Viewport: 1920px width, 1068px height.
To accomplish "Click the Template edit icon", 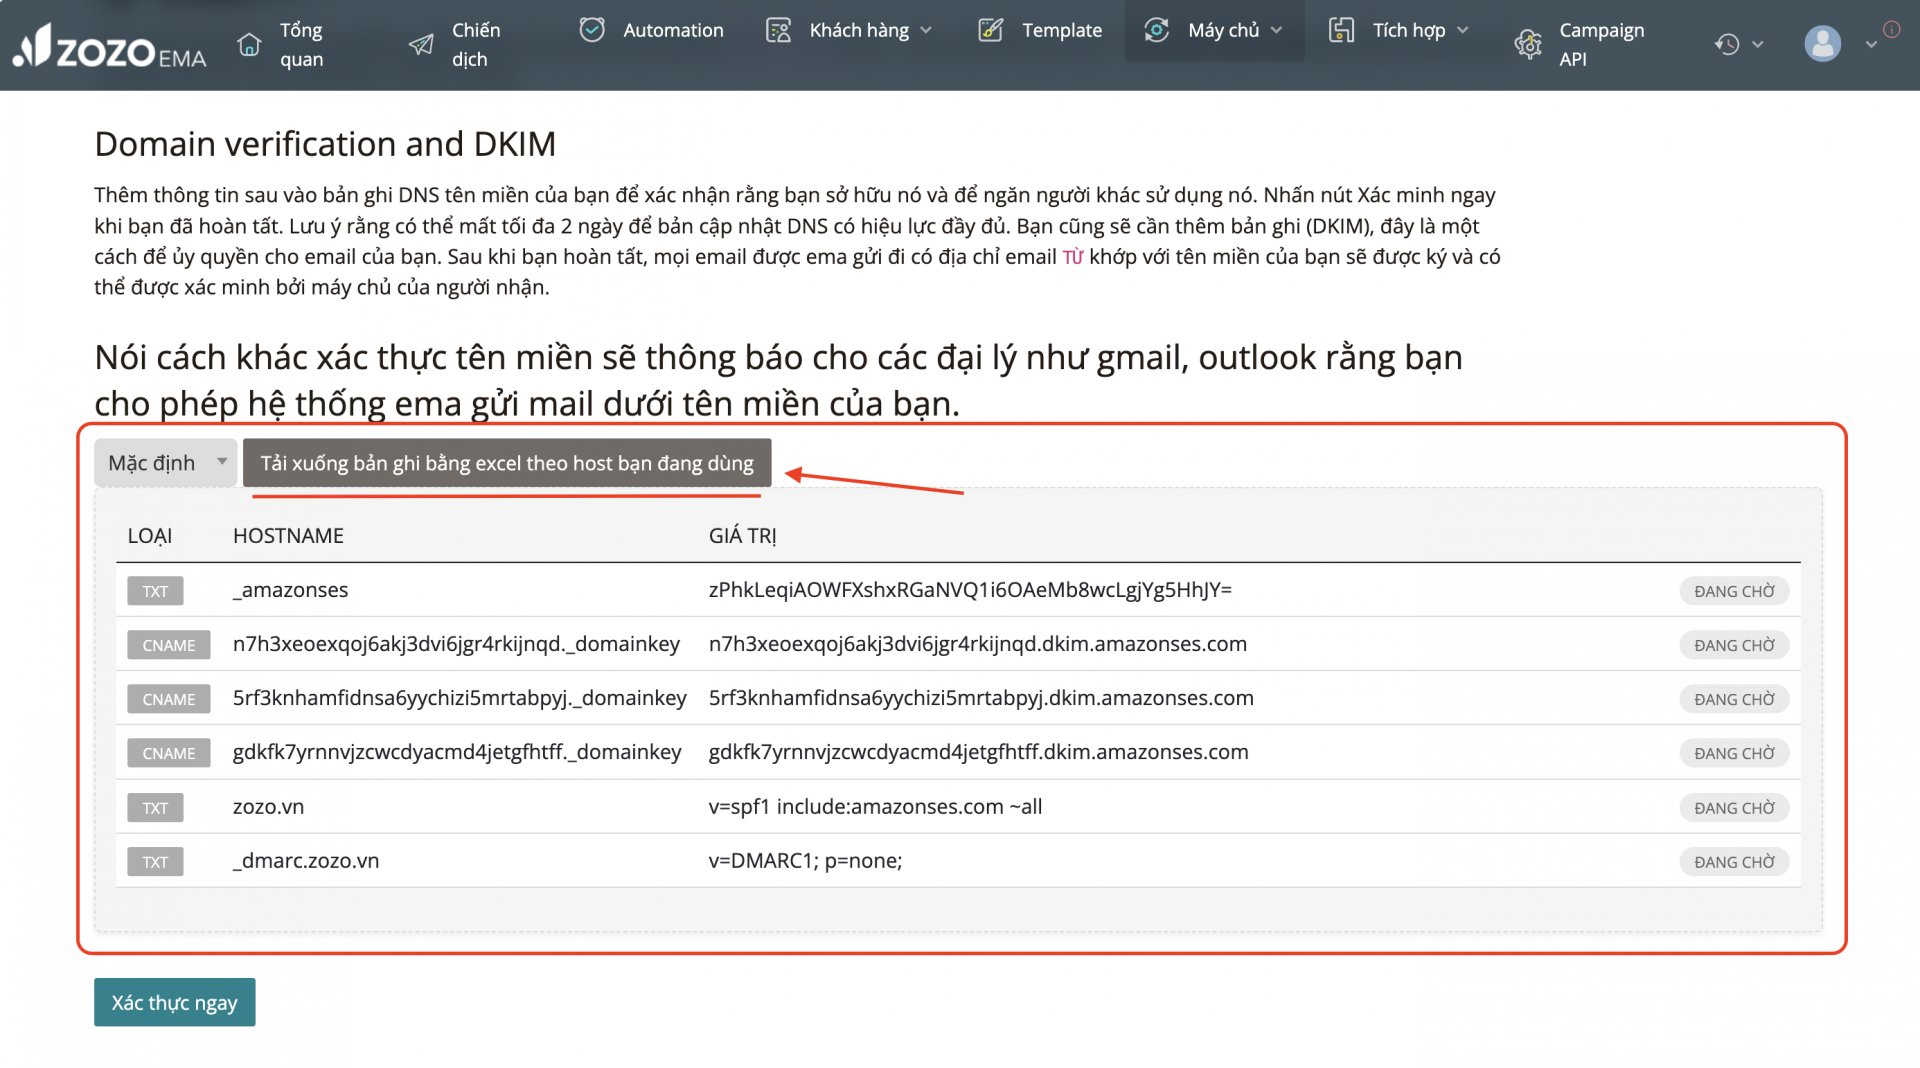I will point(990,30).
